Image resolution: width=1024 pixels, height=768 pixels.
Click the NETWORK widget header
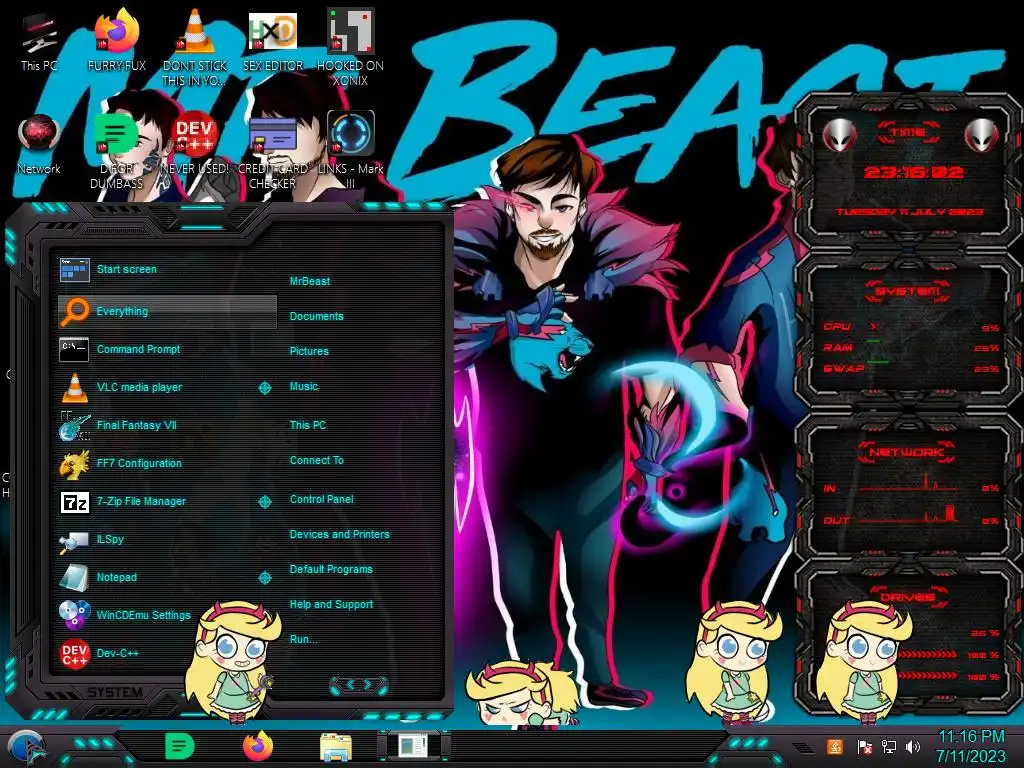tap(906, 452)
